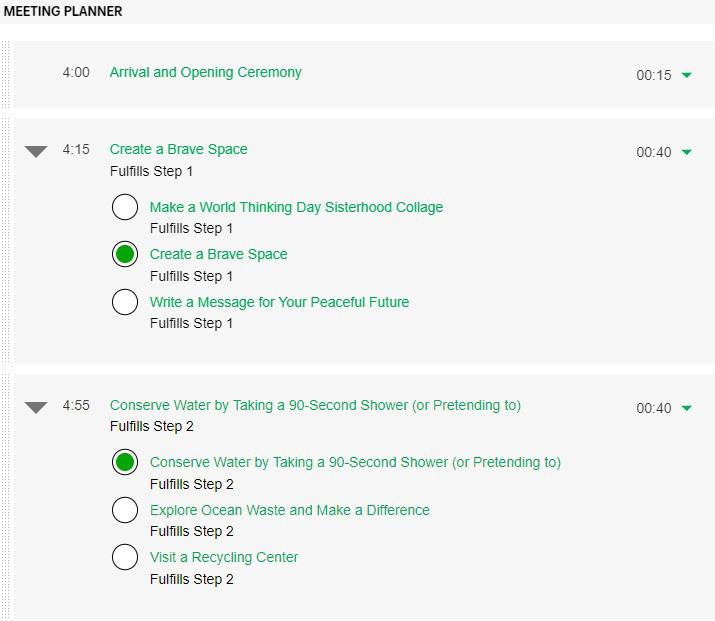Image resolution: width=715 pixels, height=621 pixels.
Task: Open the Visit a Recycling Center link
Action: [224, 557]
